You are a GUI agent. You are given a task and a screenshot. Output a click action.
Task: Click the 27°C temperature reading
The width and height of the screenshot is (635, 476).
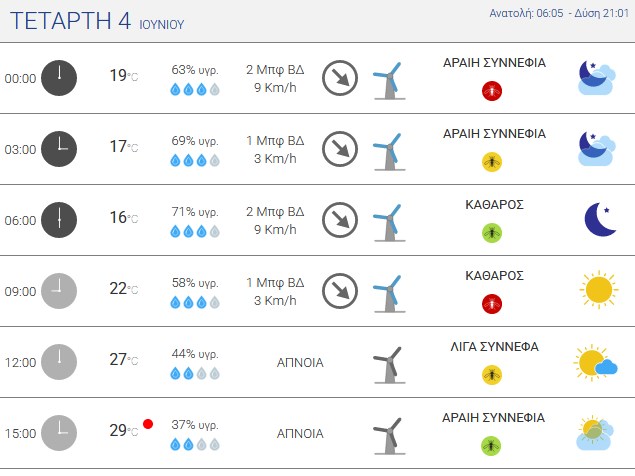(x=124, y=359)
